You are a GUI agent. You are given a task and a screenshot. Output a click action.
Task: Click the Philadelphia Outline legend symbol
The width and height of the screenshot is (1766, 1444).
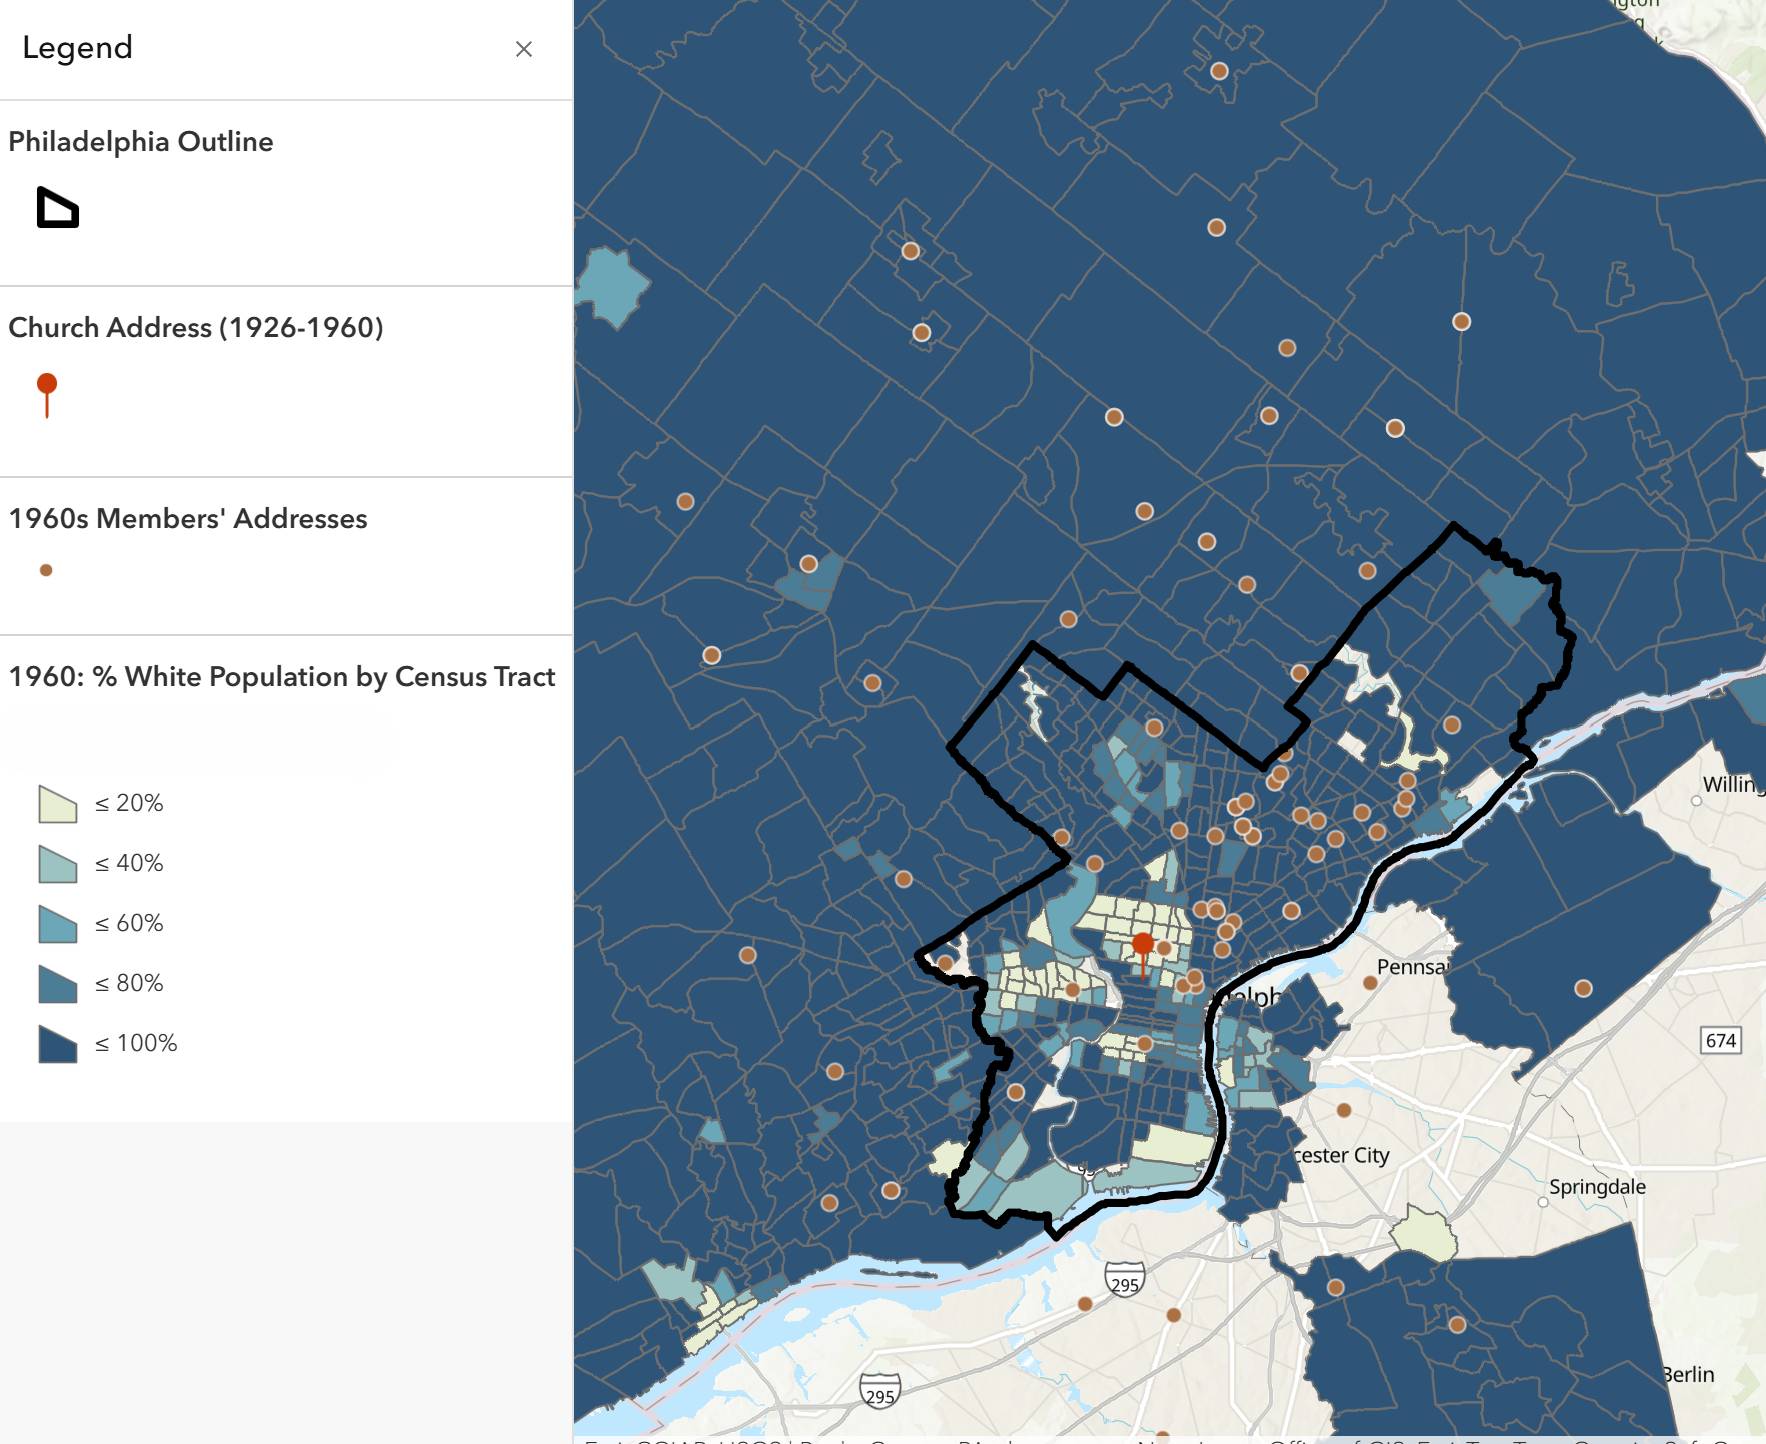coord(57,208)
